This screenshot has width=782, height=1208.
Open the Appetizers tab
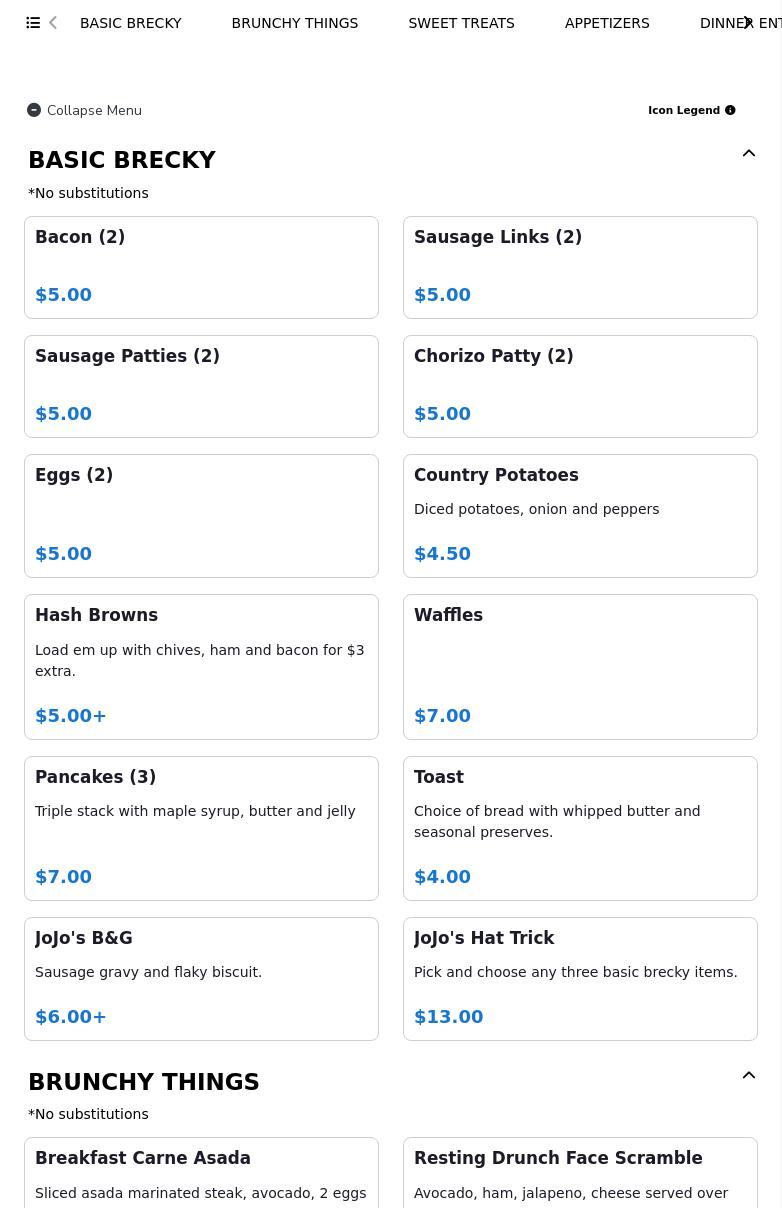pos(606,23)
